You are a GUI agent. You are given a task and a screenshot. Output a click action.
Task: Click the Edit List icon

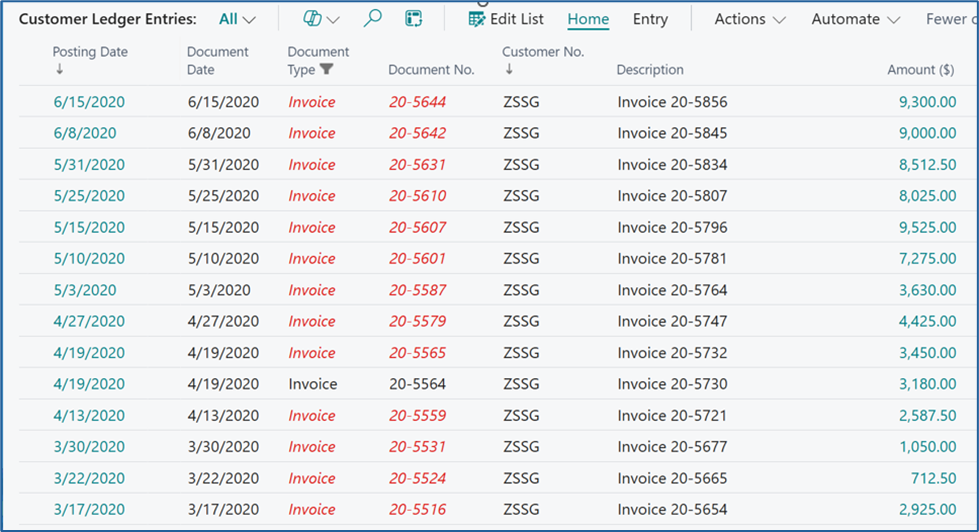476,19
